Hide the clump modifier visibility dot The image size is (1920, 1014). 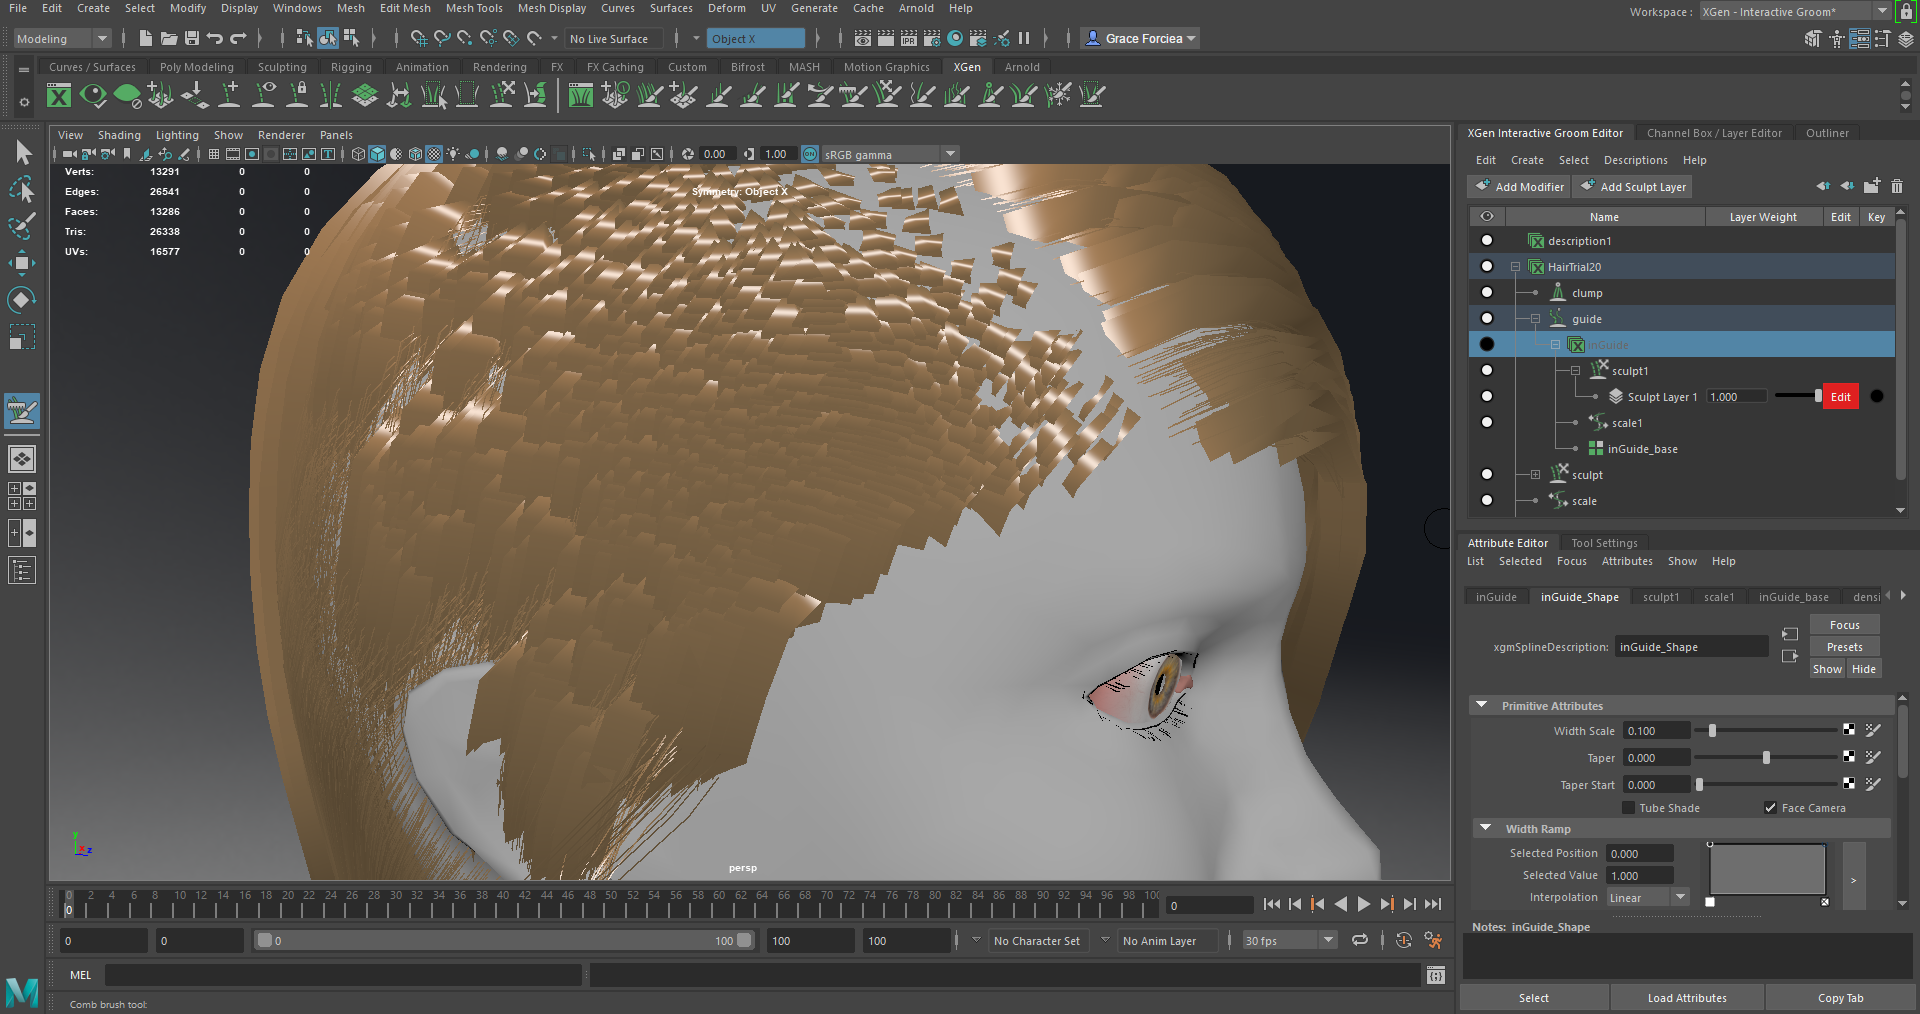click(1487, 292)
